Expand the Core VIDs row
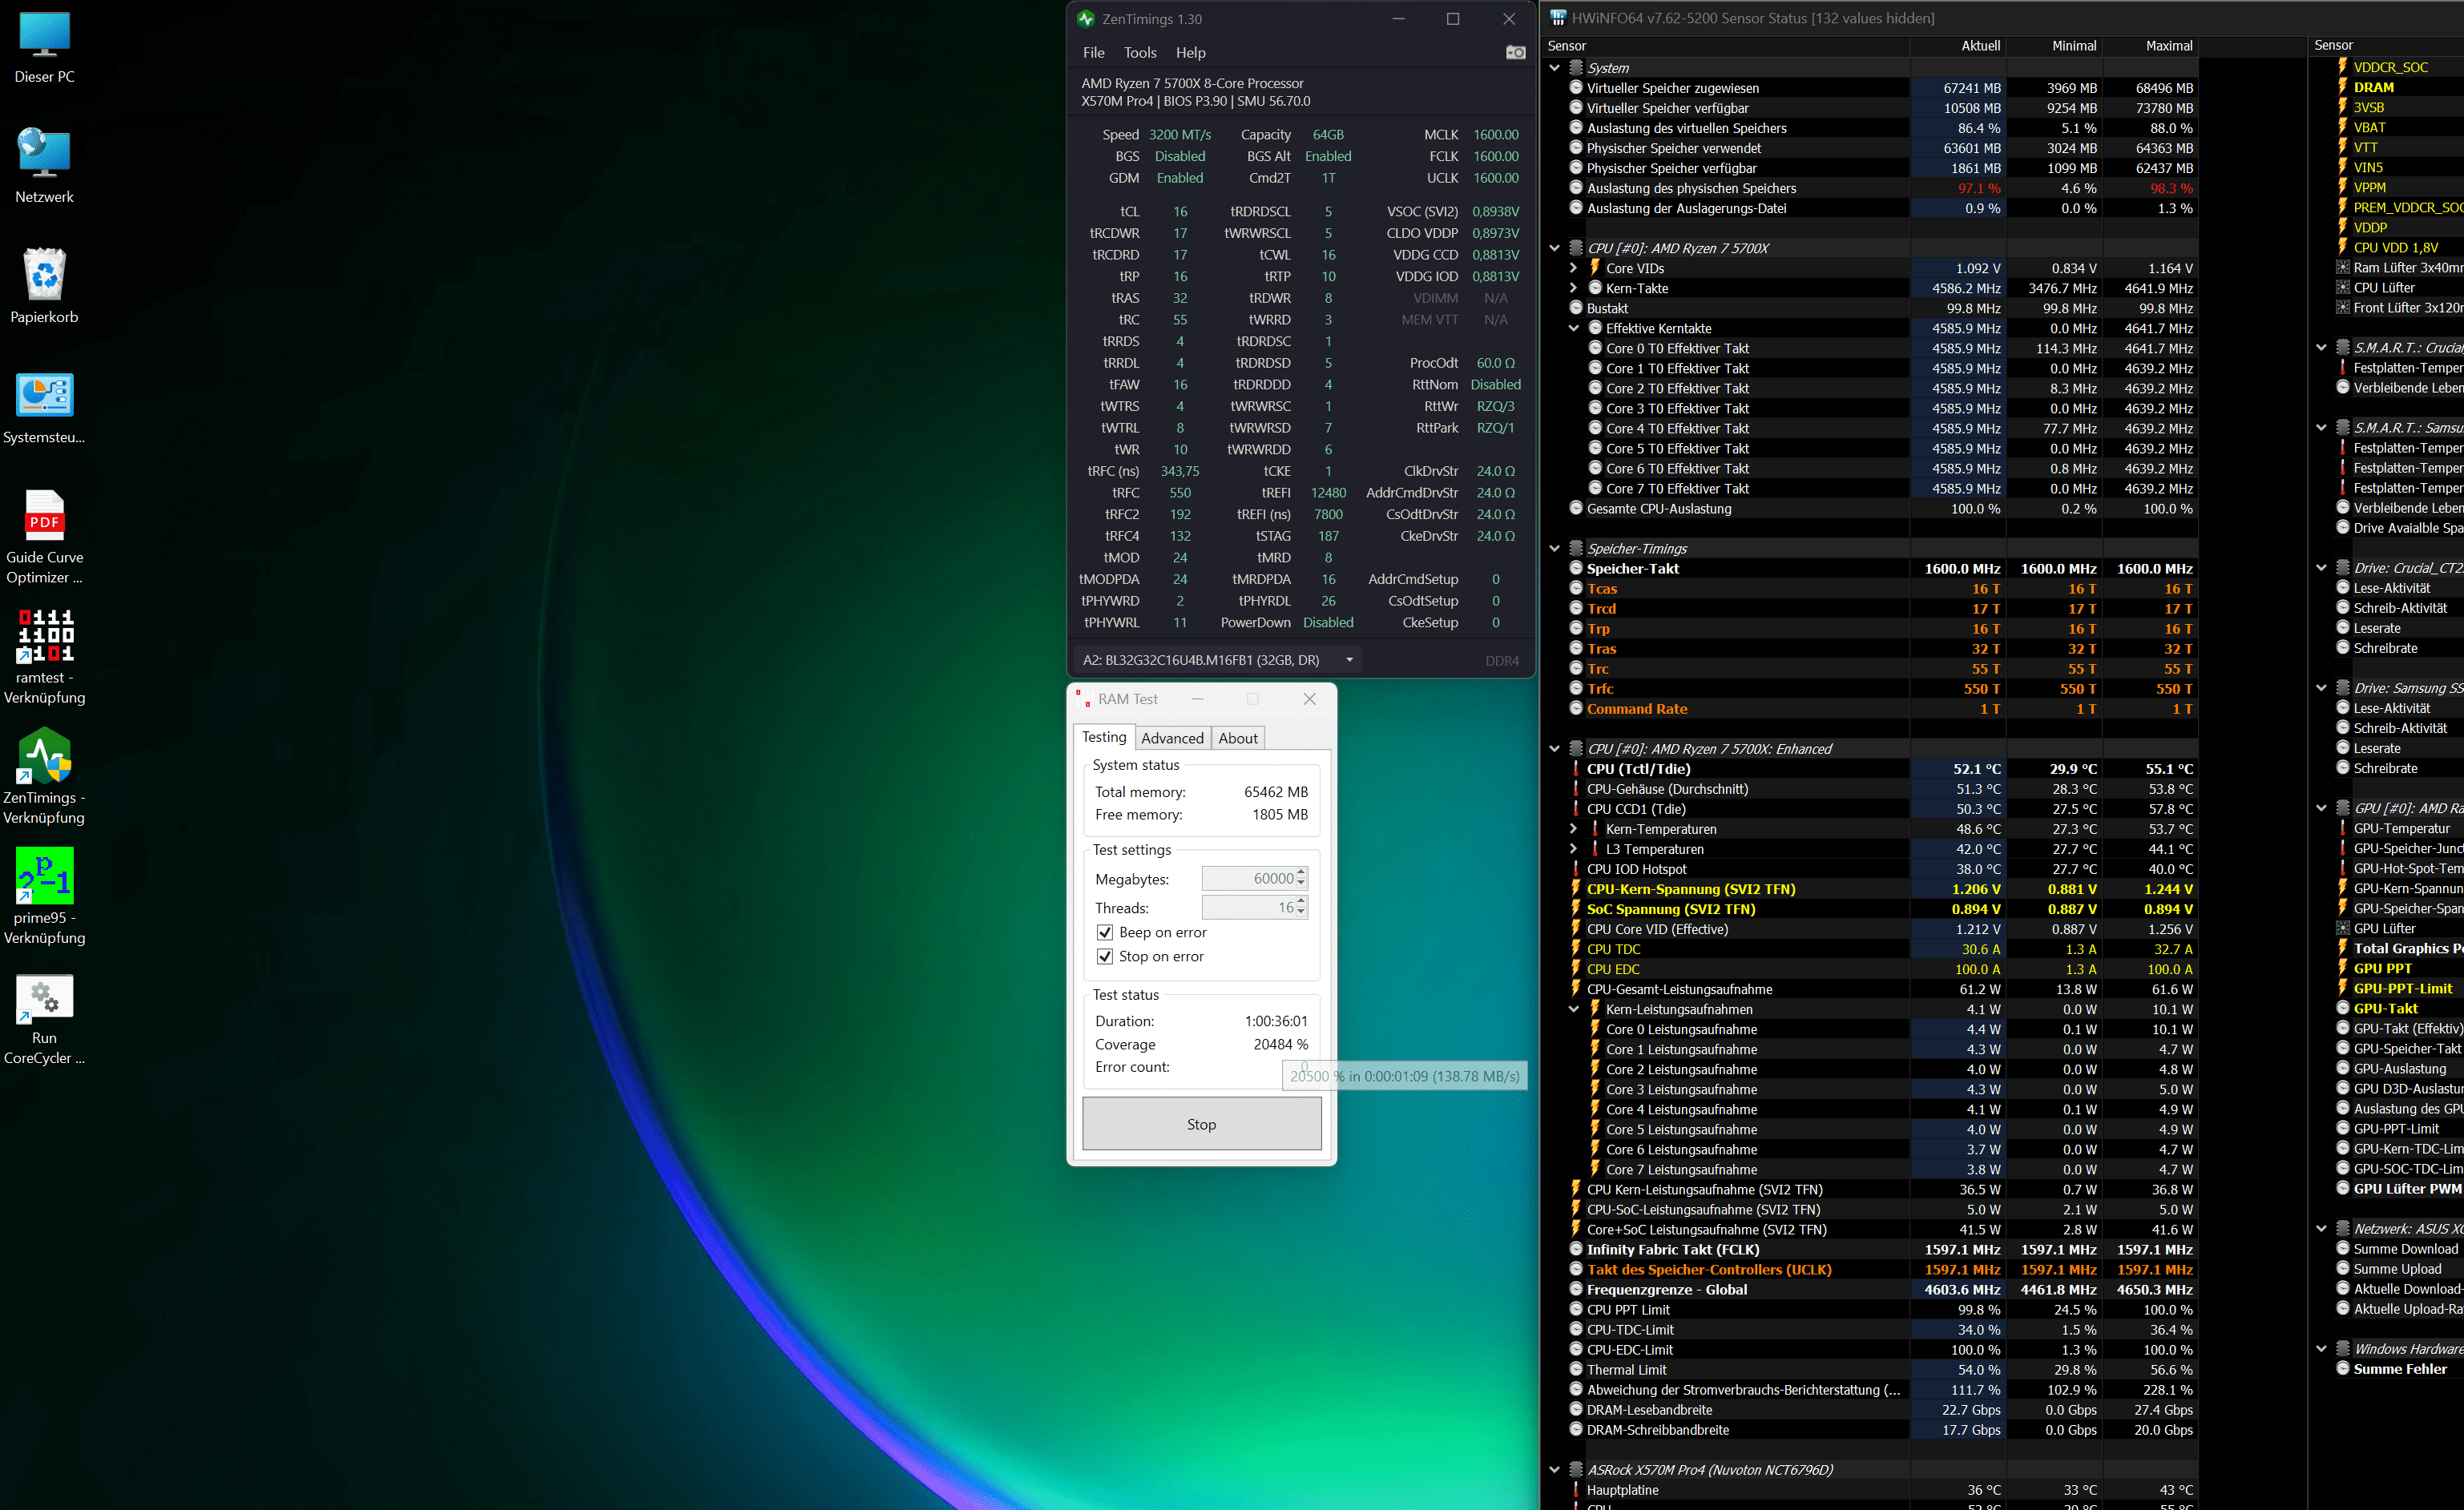 coord(1573,268)
